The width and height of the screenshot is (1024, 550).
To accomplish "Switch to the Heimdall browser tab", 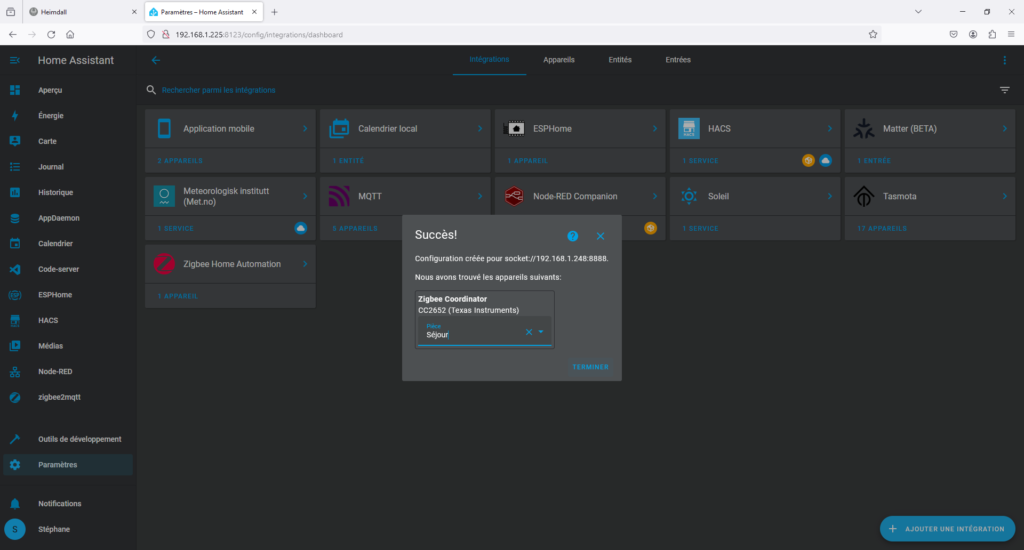I will point(82,12).
